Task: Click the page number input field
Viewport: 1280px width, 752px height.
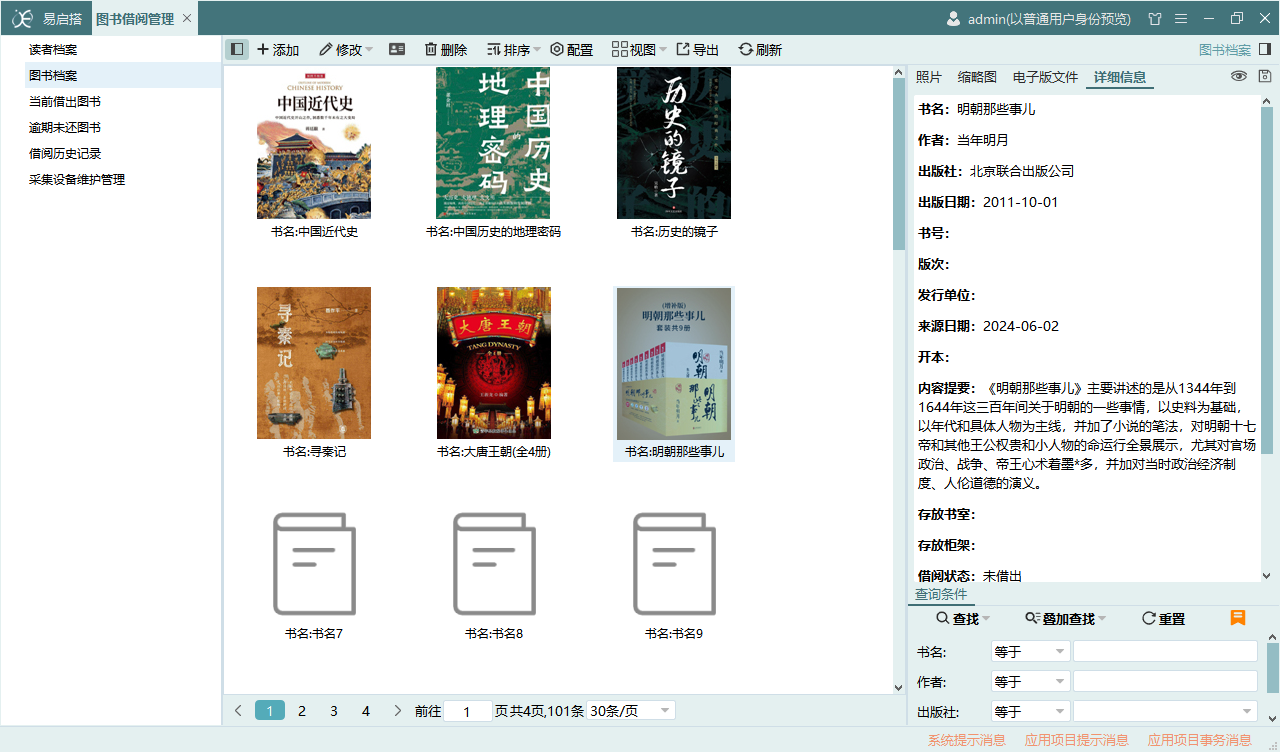Action: tap(468, 711)
